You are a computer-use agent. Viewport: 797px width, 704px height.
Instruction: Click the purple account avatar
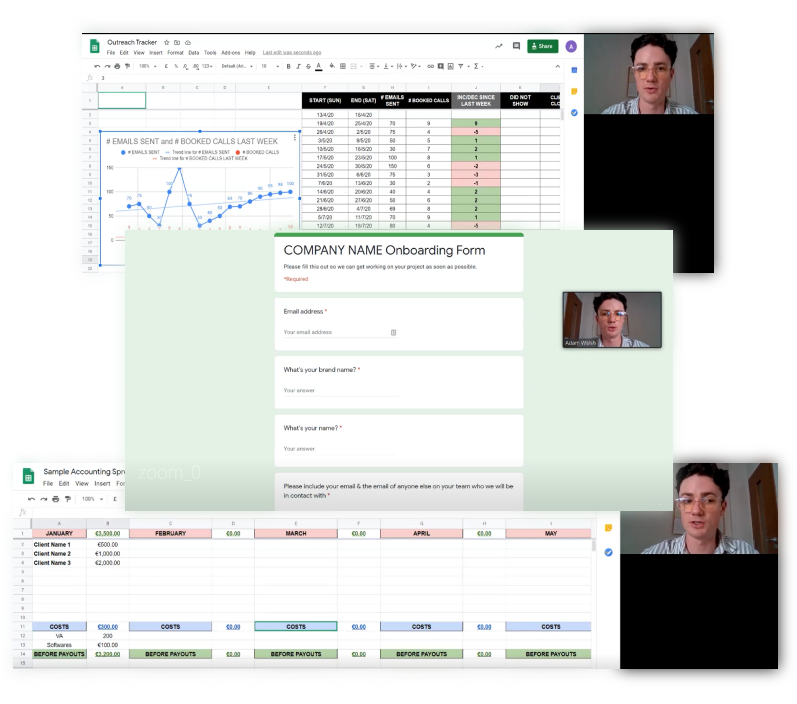coord(570,46)
